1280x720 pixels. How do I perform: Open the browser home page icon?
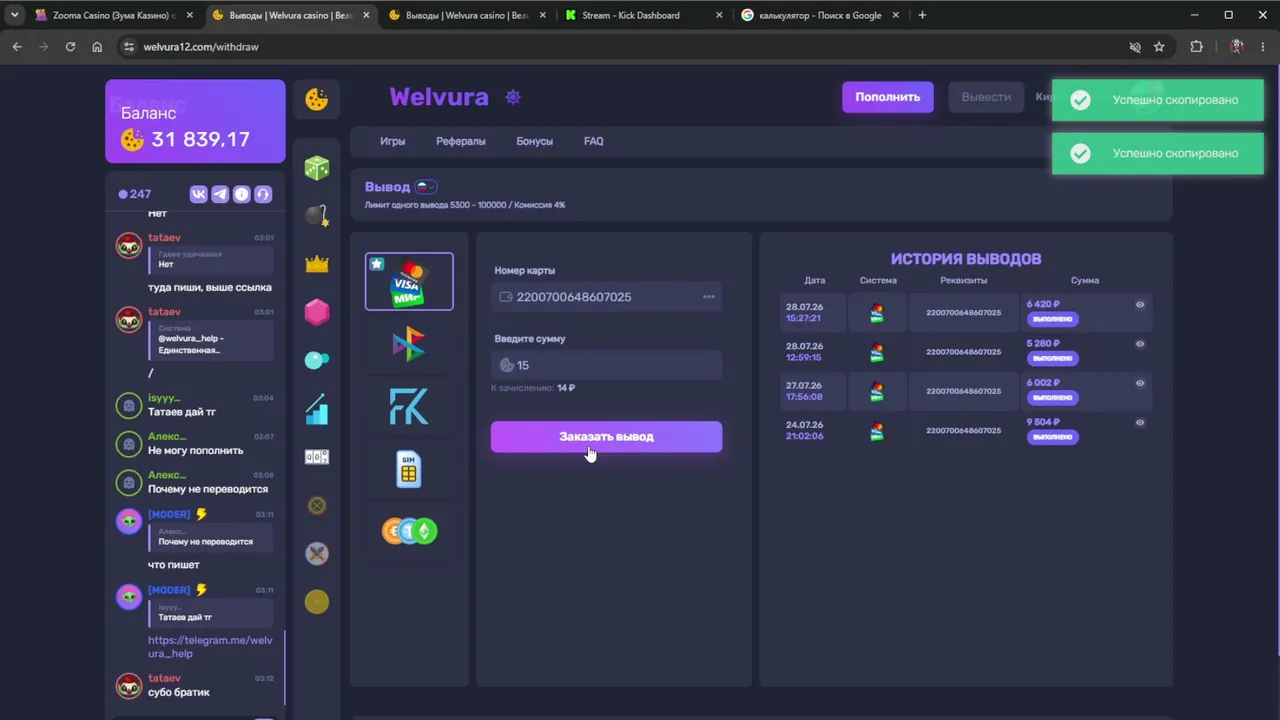coord(97,47)
